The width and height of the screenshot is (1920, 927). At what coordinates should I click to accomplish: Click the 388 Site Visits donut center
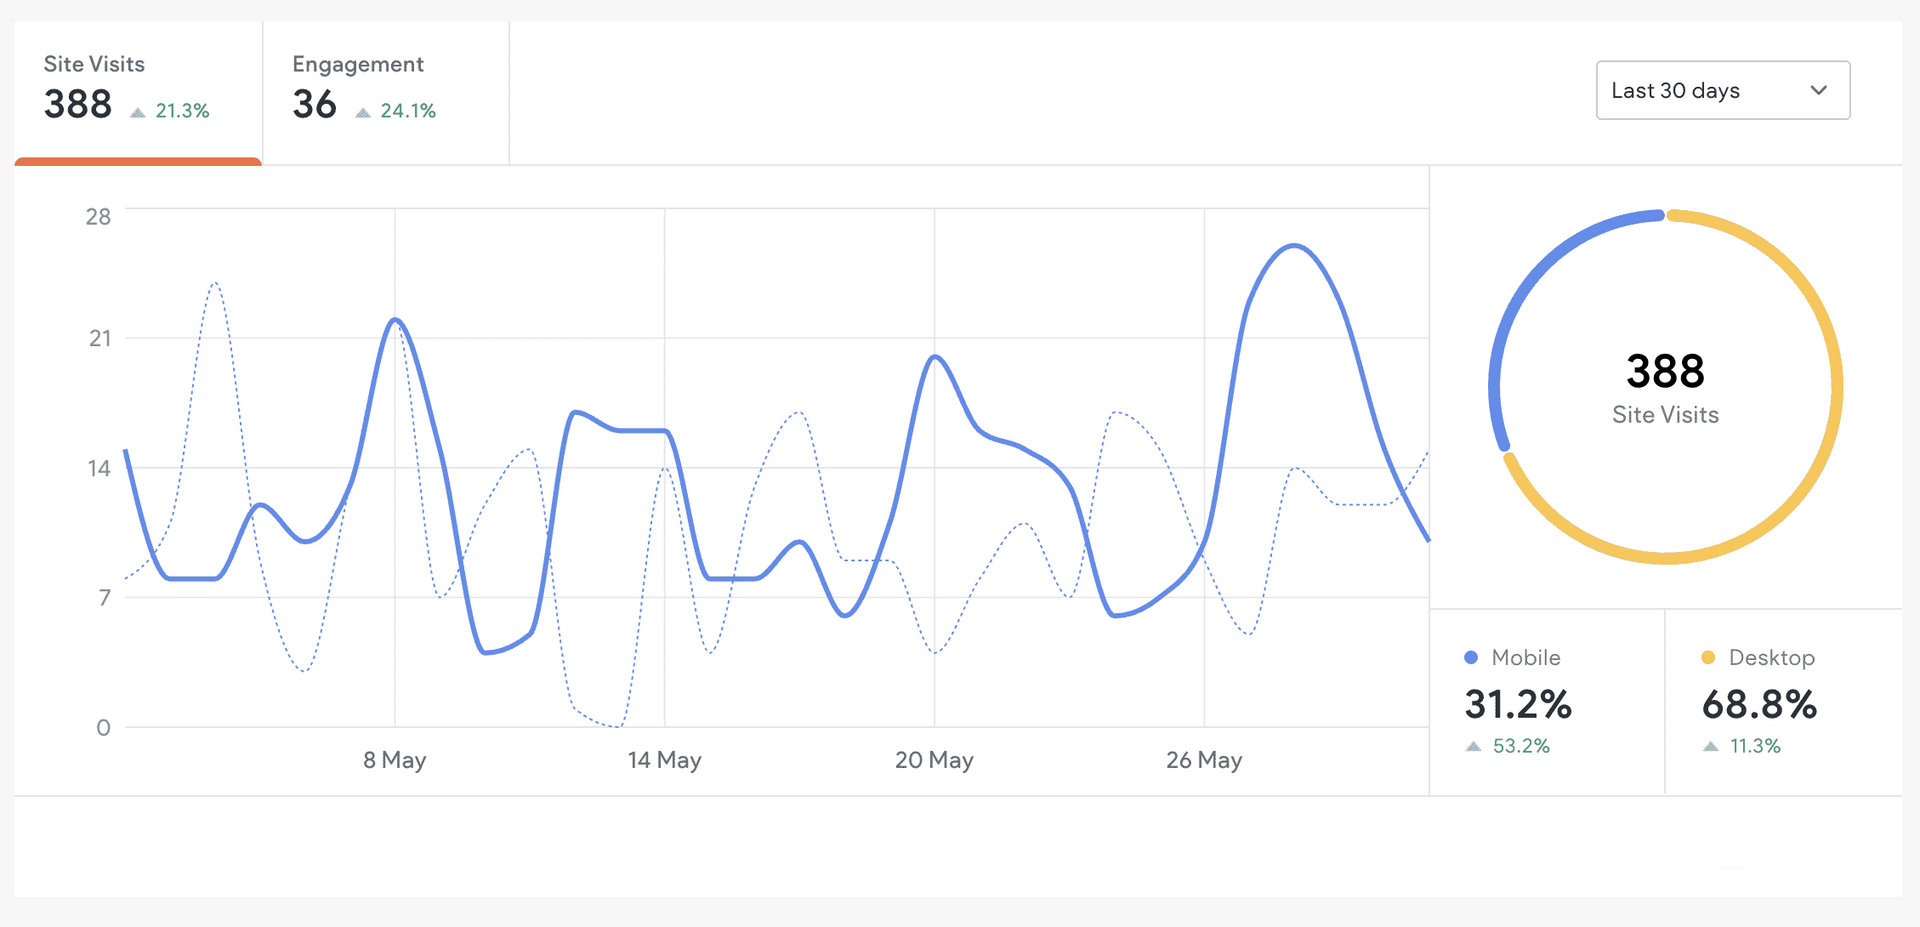click(1665, 387)
